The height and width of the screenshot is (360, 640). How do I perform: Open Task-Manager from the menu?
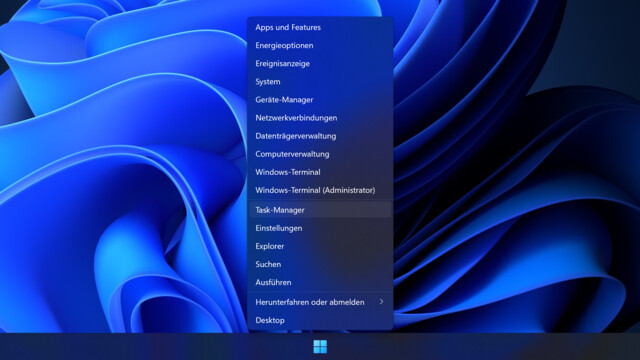click(x=320, y=210)
